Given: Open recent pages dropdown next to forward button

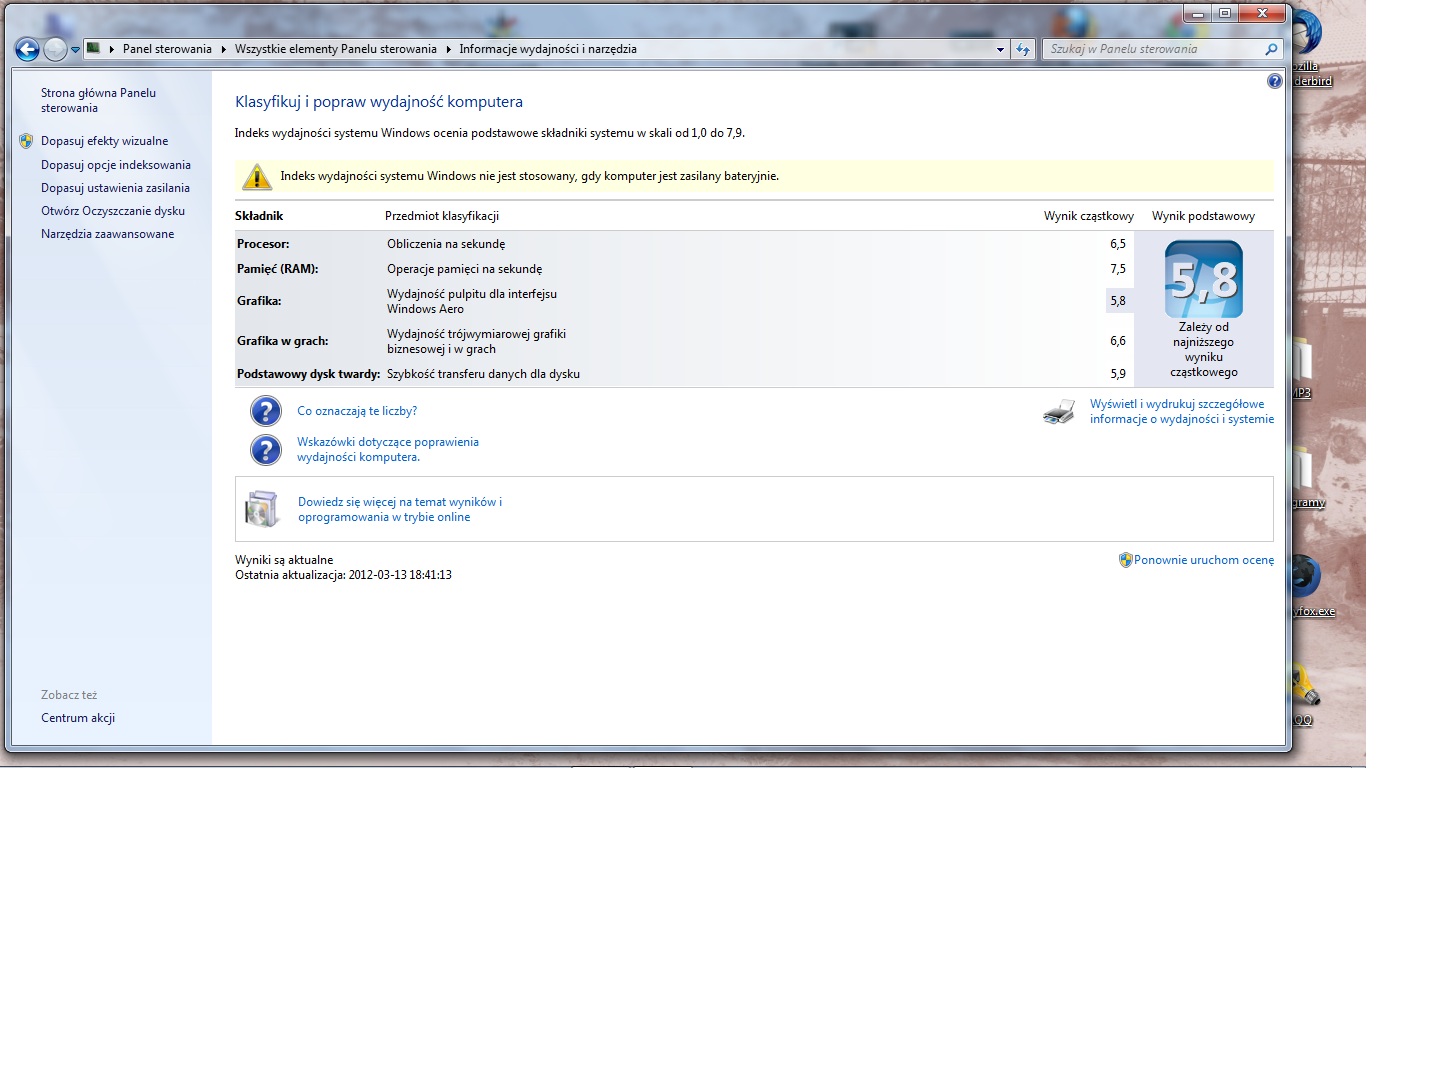Looking at the screenshot, I should [75, 50].
